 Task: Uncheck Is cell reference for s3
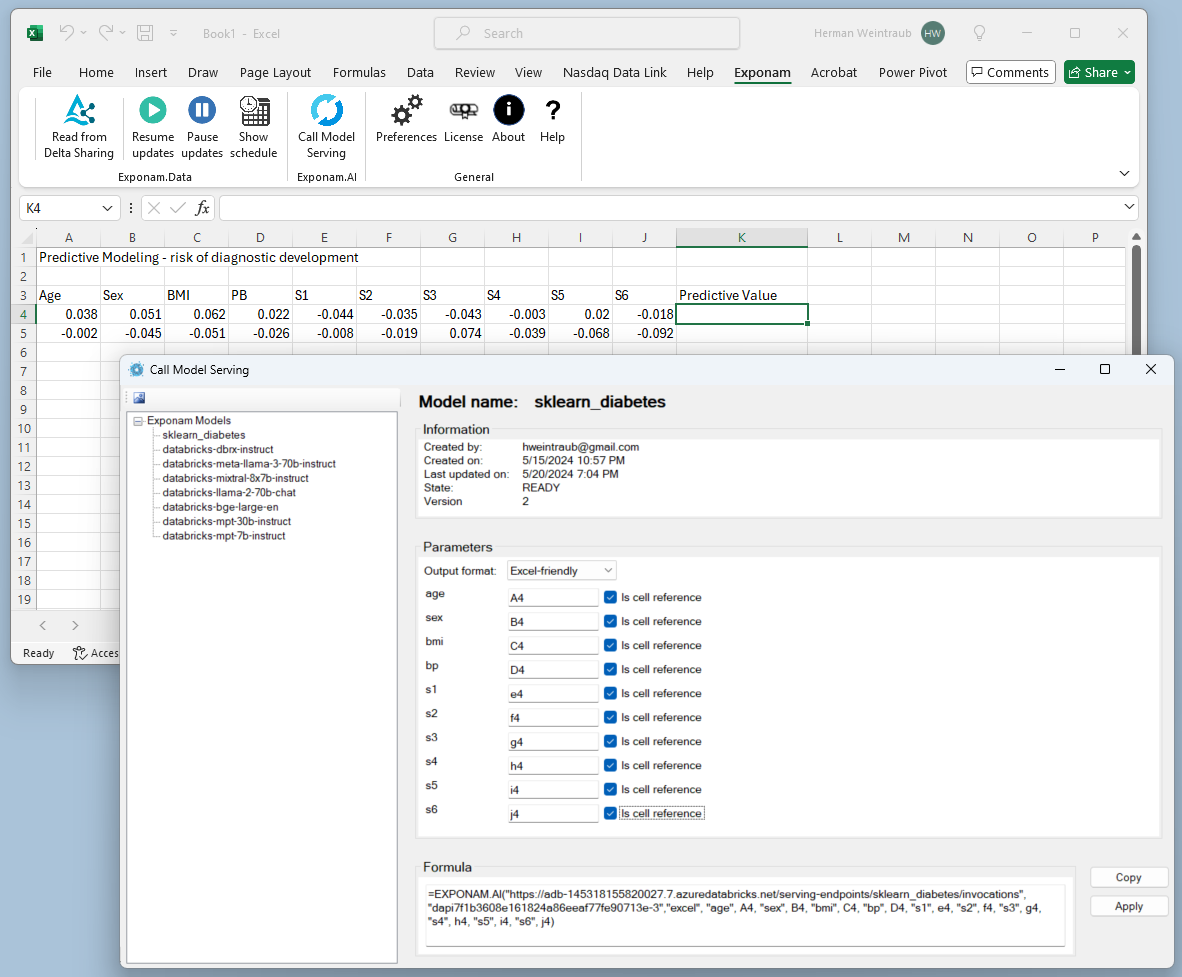click(611, 741)
